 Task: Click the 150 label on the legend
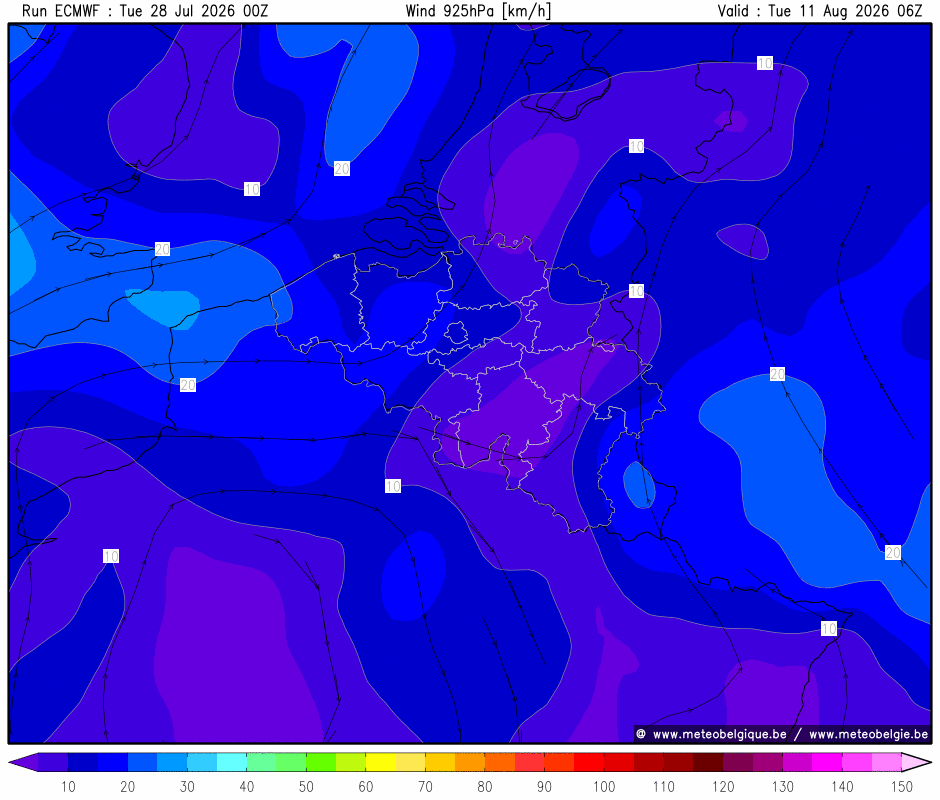902,786
